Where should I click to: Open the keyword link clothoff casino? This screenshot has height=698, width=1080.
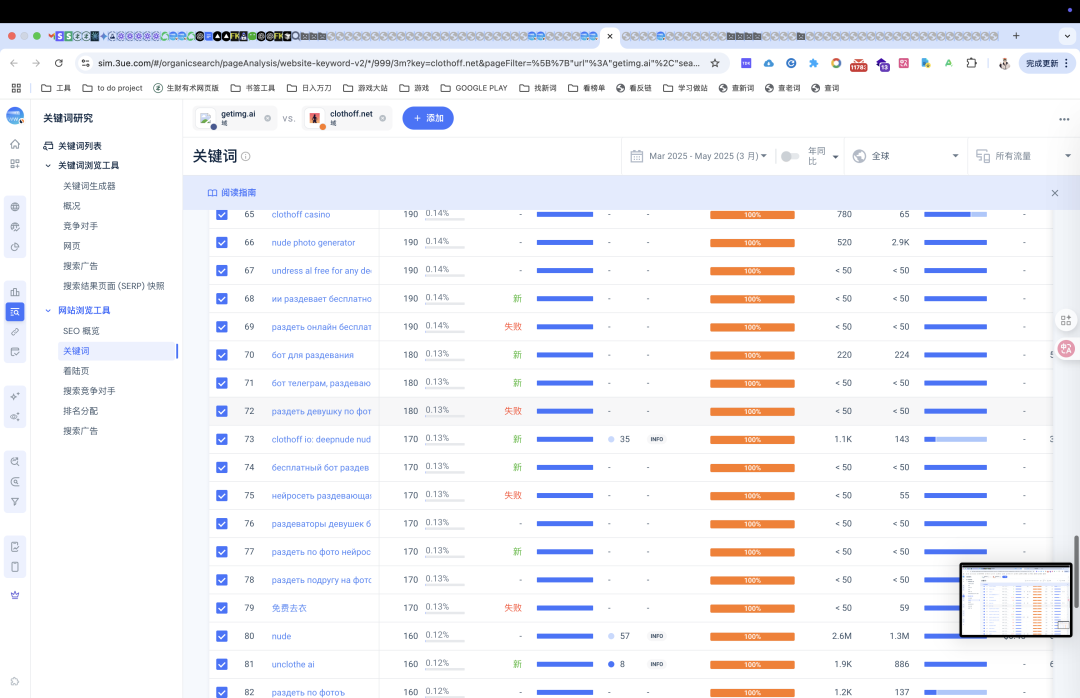[300, 214]
